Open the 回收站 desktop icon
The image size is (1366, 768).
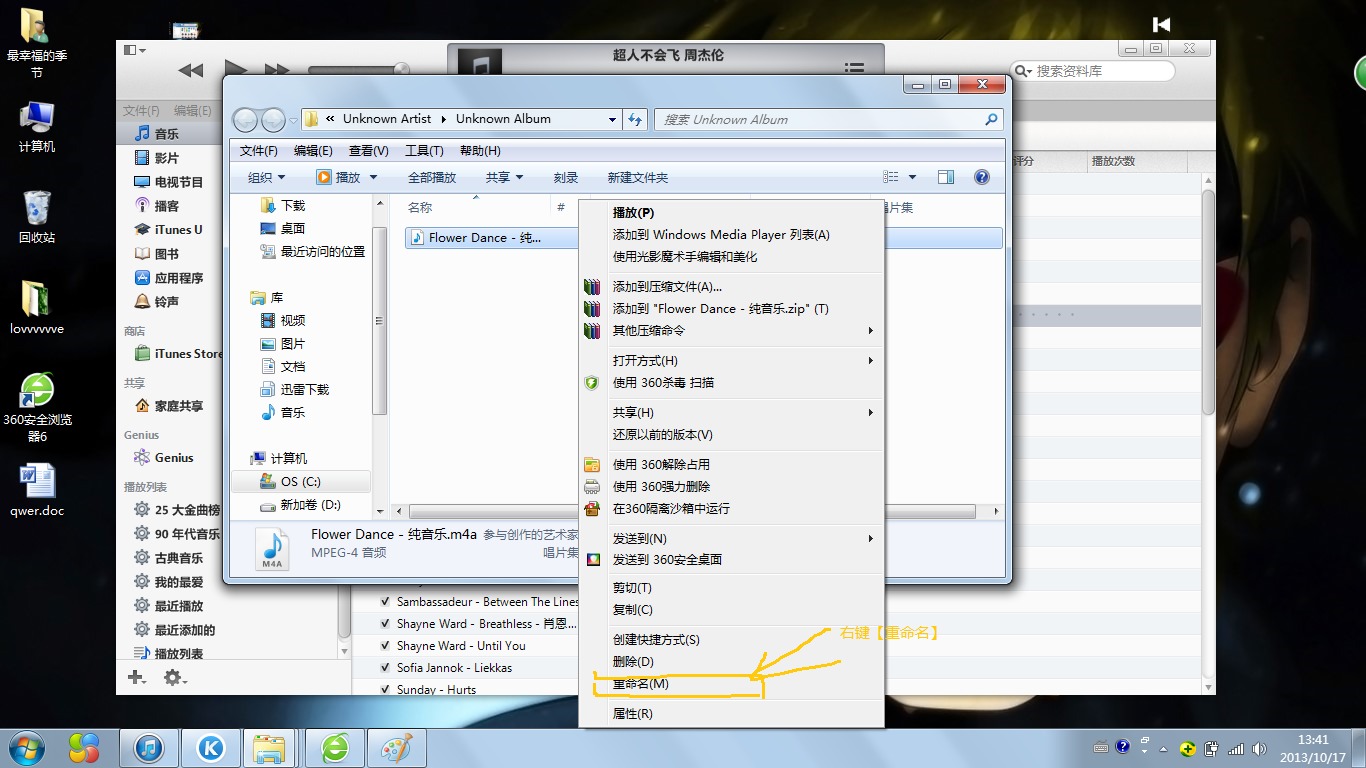37,217
